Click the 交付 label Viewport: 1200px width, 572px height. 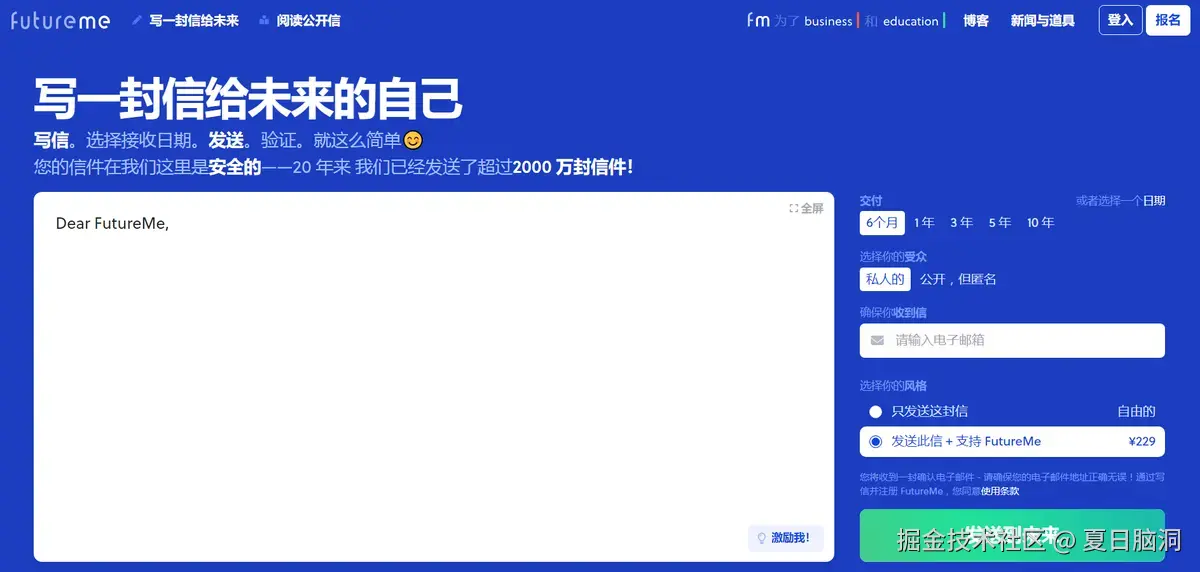(x=871, y=200)
